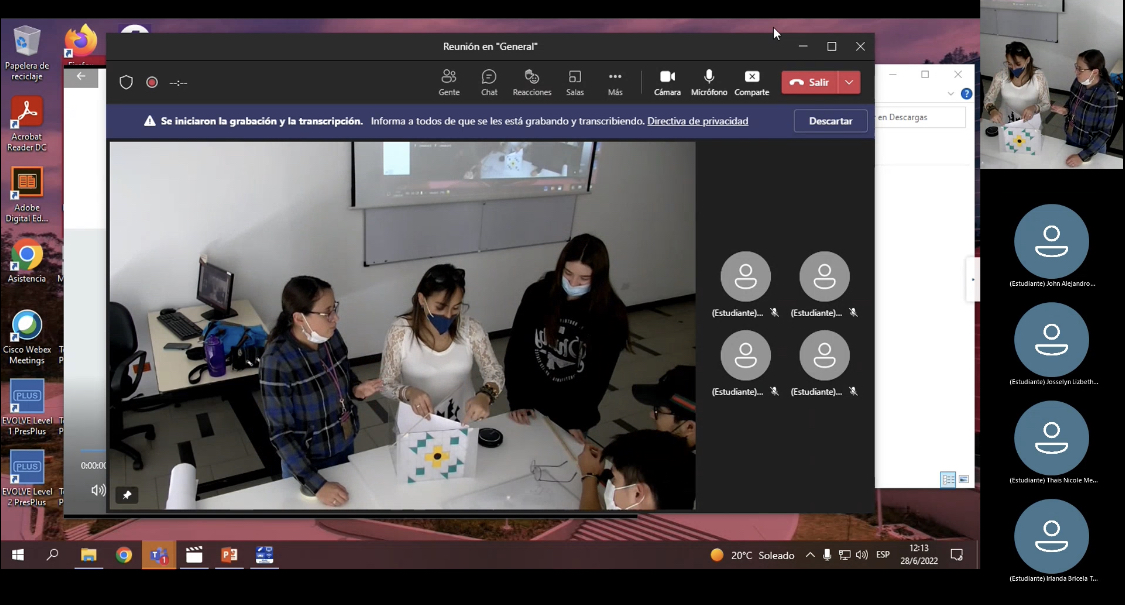
Task: Open the meeting Chat panel
Action: (489, 82)
